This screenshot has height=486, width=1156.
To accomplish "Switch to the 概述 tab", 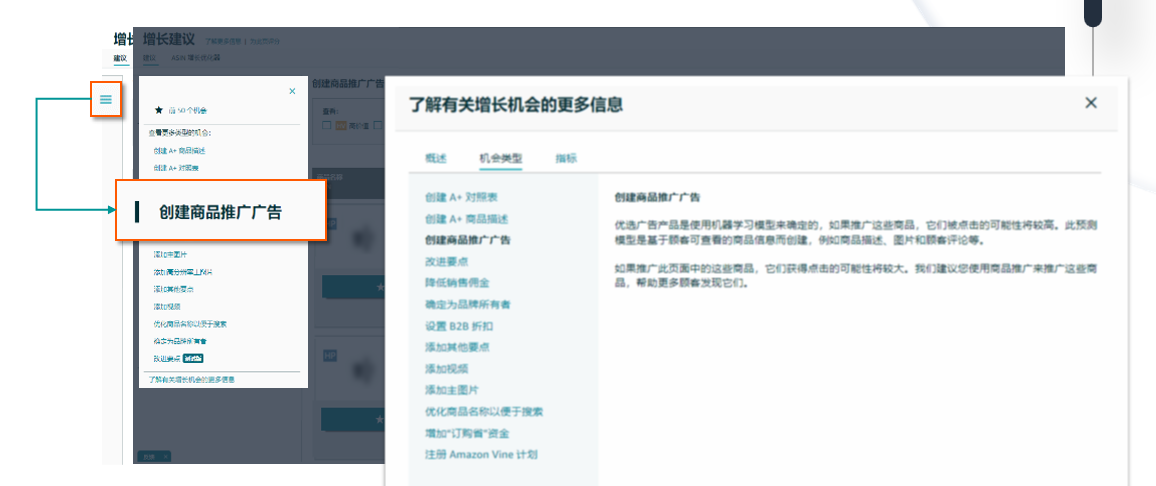I will pos(436,158).
